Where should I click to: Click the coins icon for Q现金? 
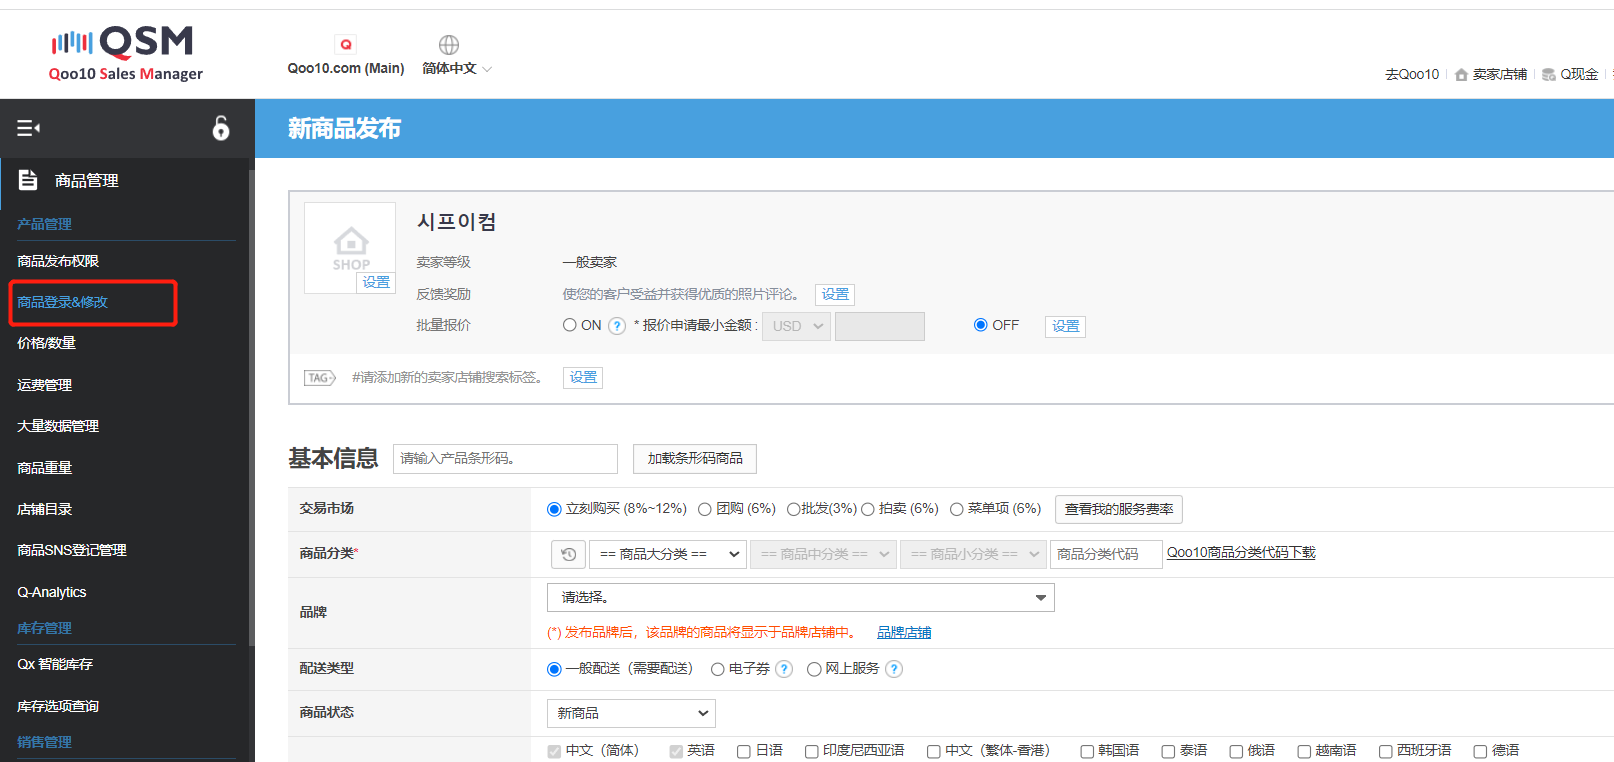[1549, 75]
